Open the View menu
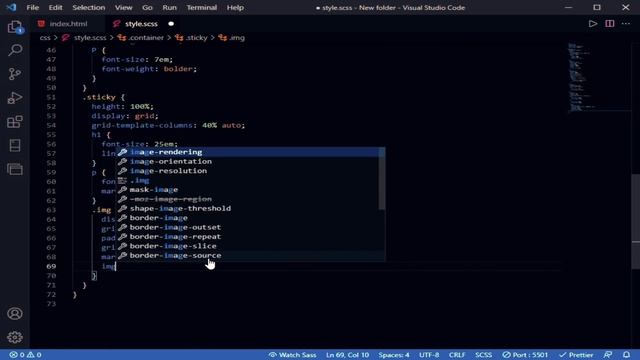Screen dimensions: 640x360 pos(123,7)
